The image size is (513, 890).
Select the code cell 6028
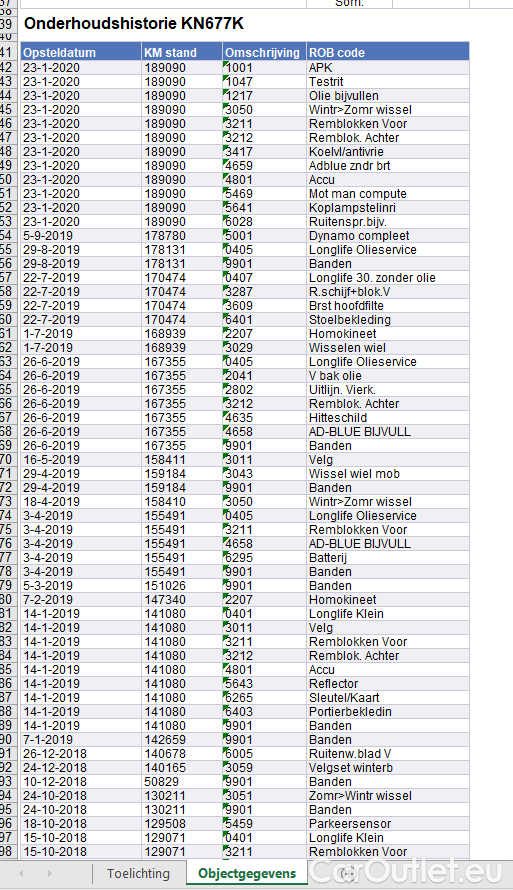(x=264, y=221)
